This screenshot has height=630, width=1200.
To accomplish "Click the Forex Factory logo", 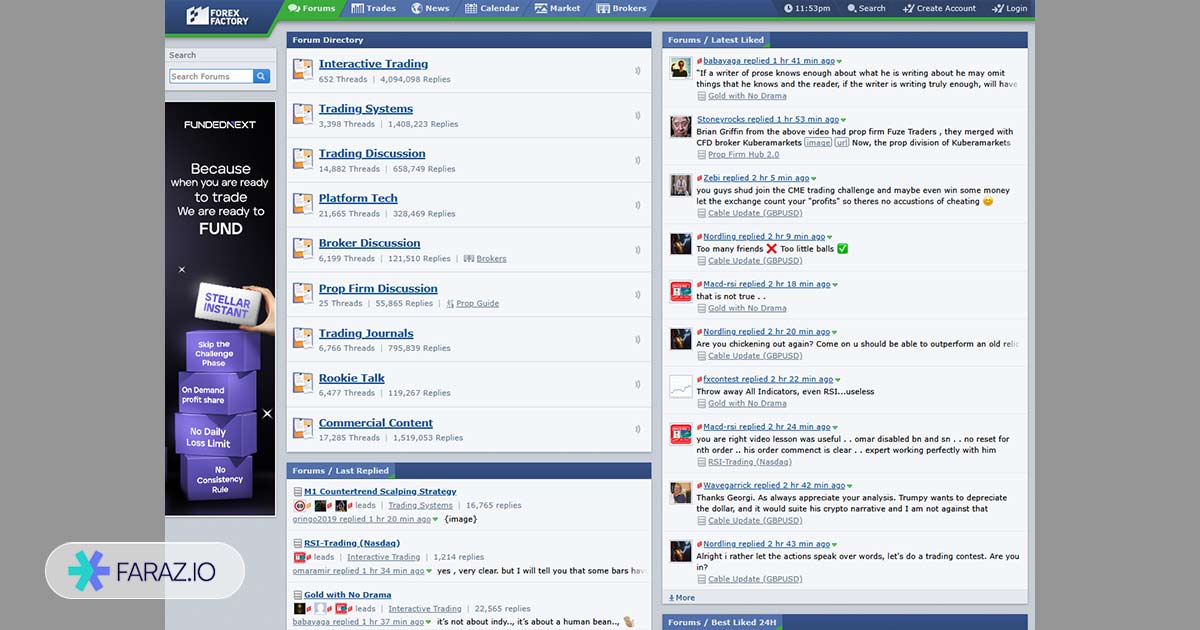I will pos(217,15).
